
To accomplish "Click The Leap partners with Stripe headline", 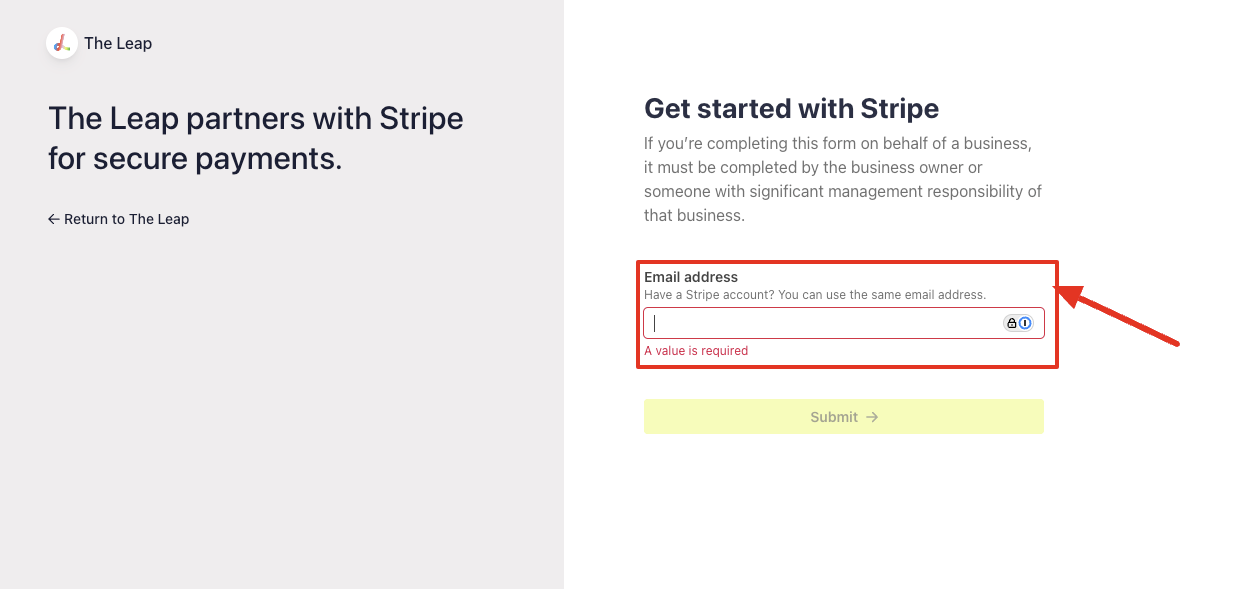I will pos(255,138).
